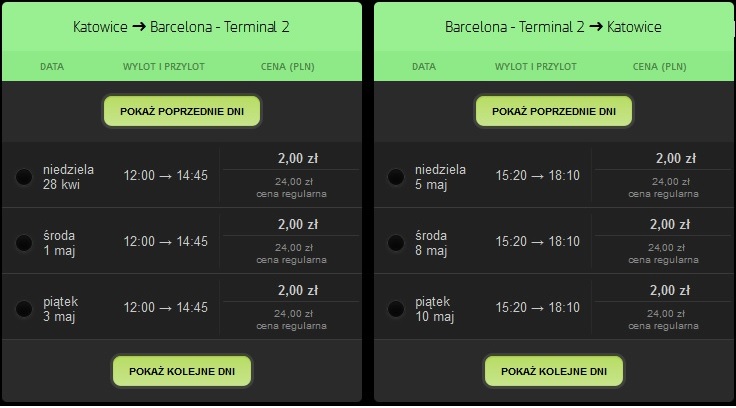The width and height of the screenshot is (736, 408).
Task: Select the piątek 10 maj return flight radio button
Action: pos(396,309)
